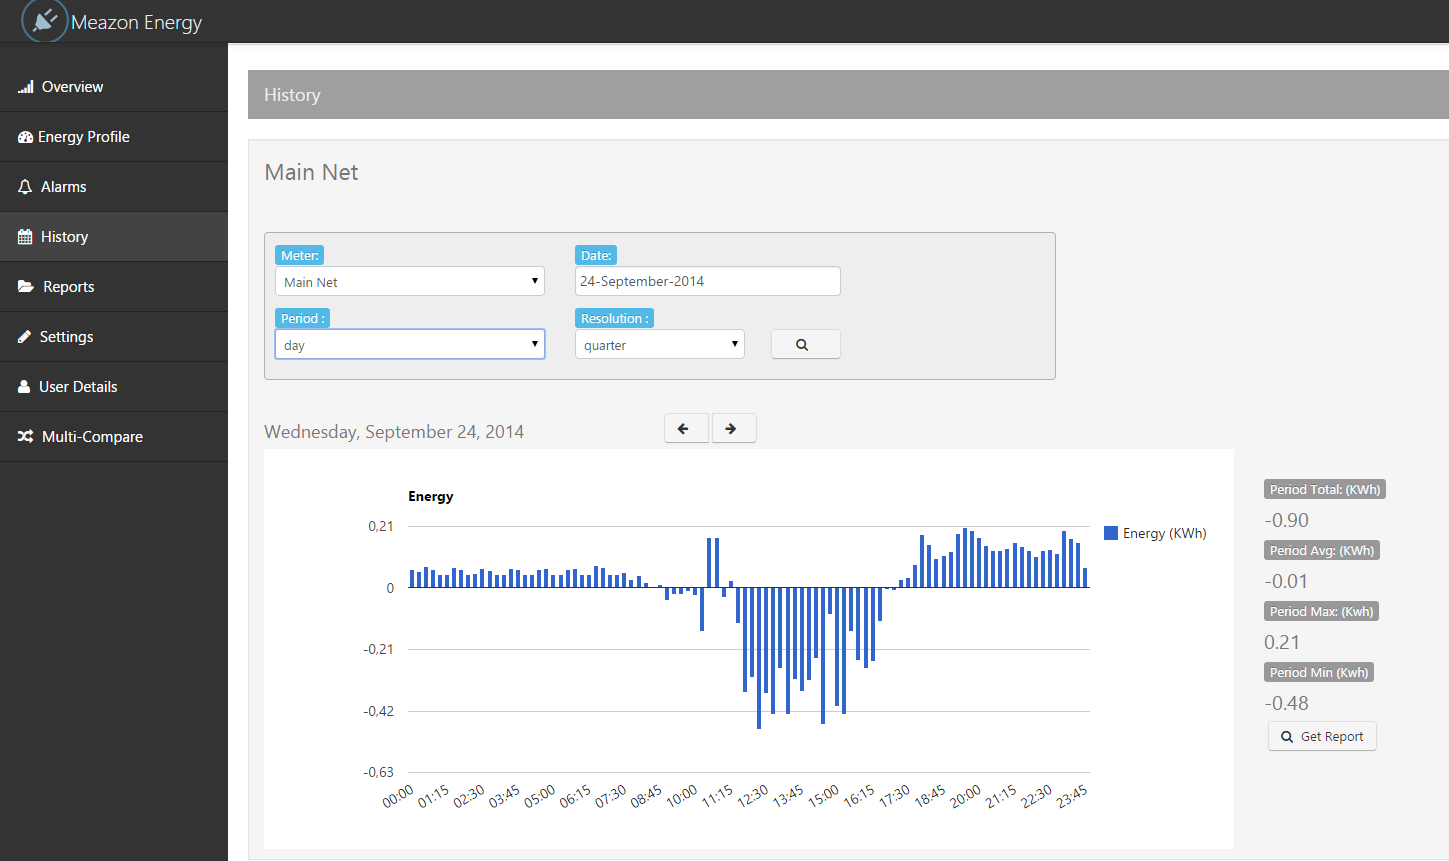Go to next day with right arrow
1449x861 pixels.
pyautogui.click(x=734, y=428)
